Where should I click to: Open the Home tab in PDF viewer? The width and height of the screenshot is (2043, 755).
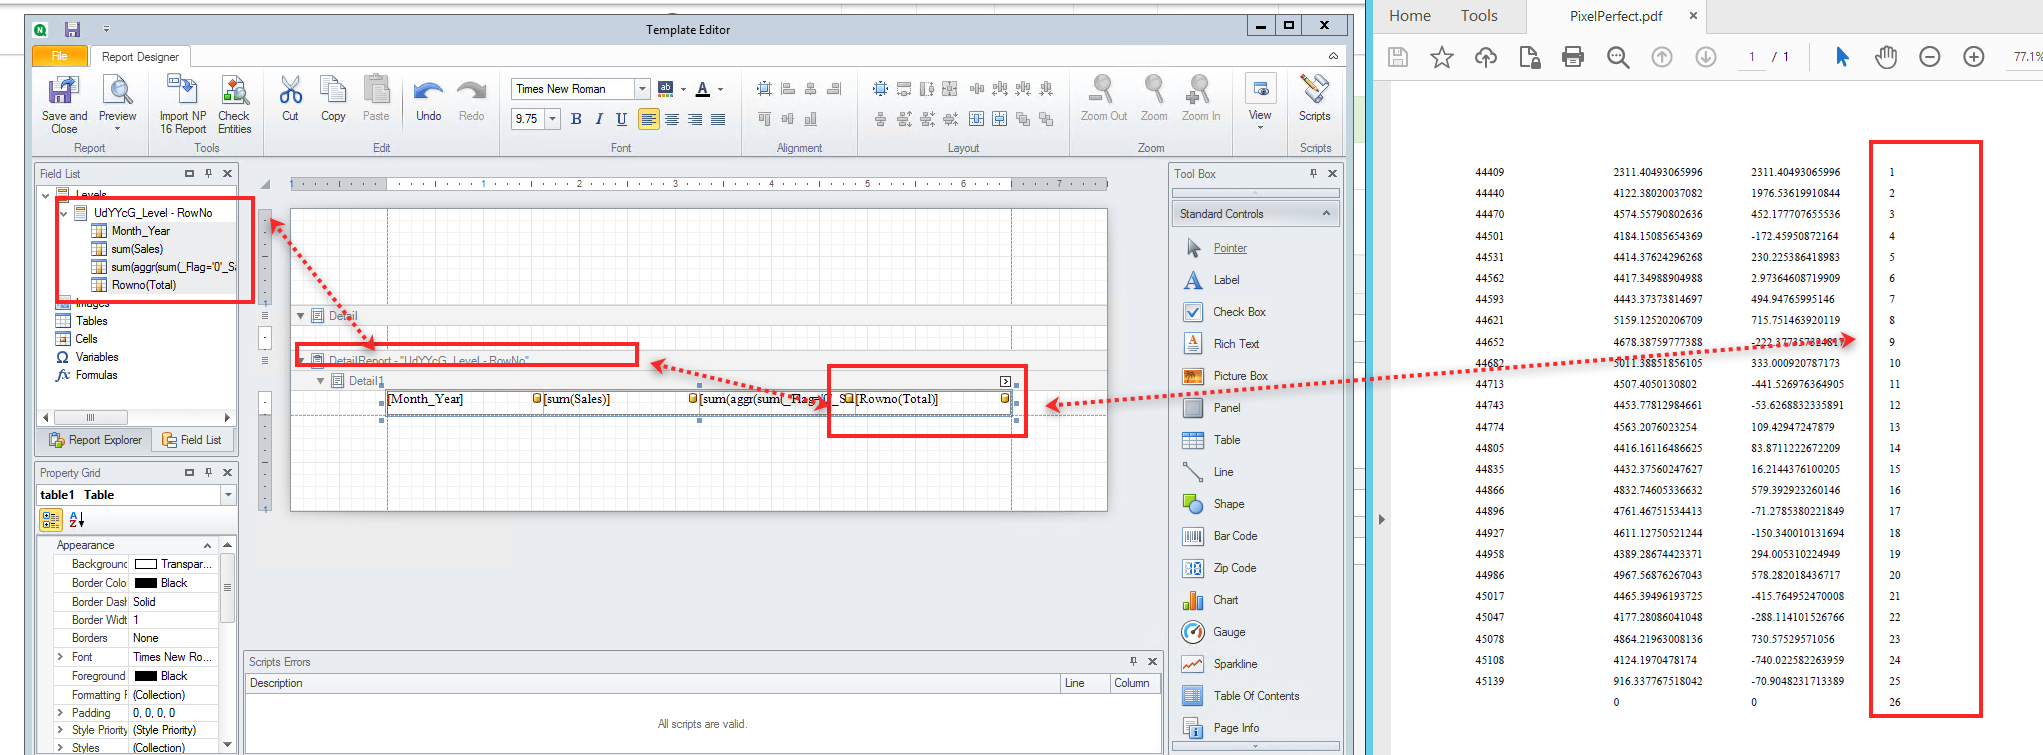tap(1410, 16)
